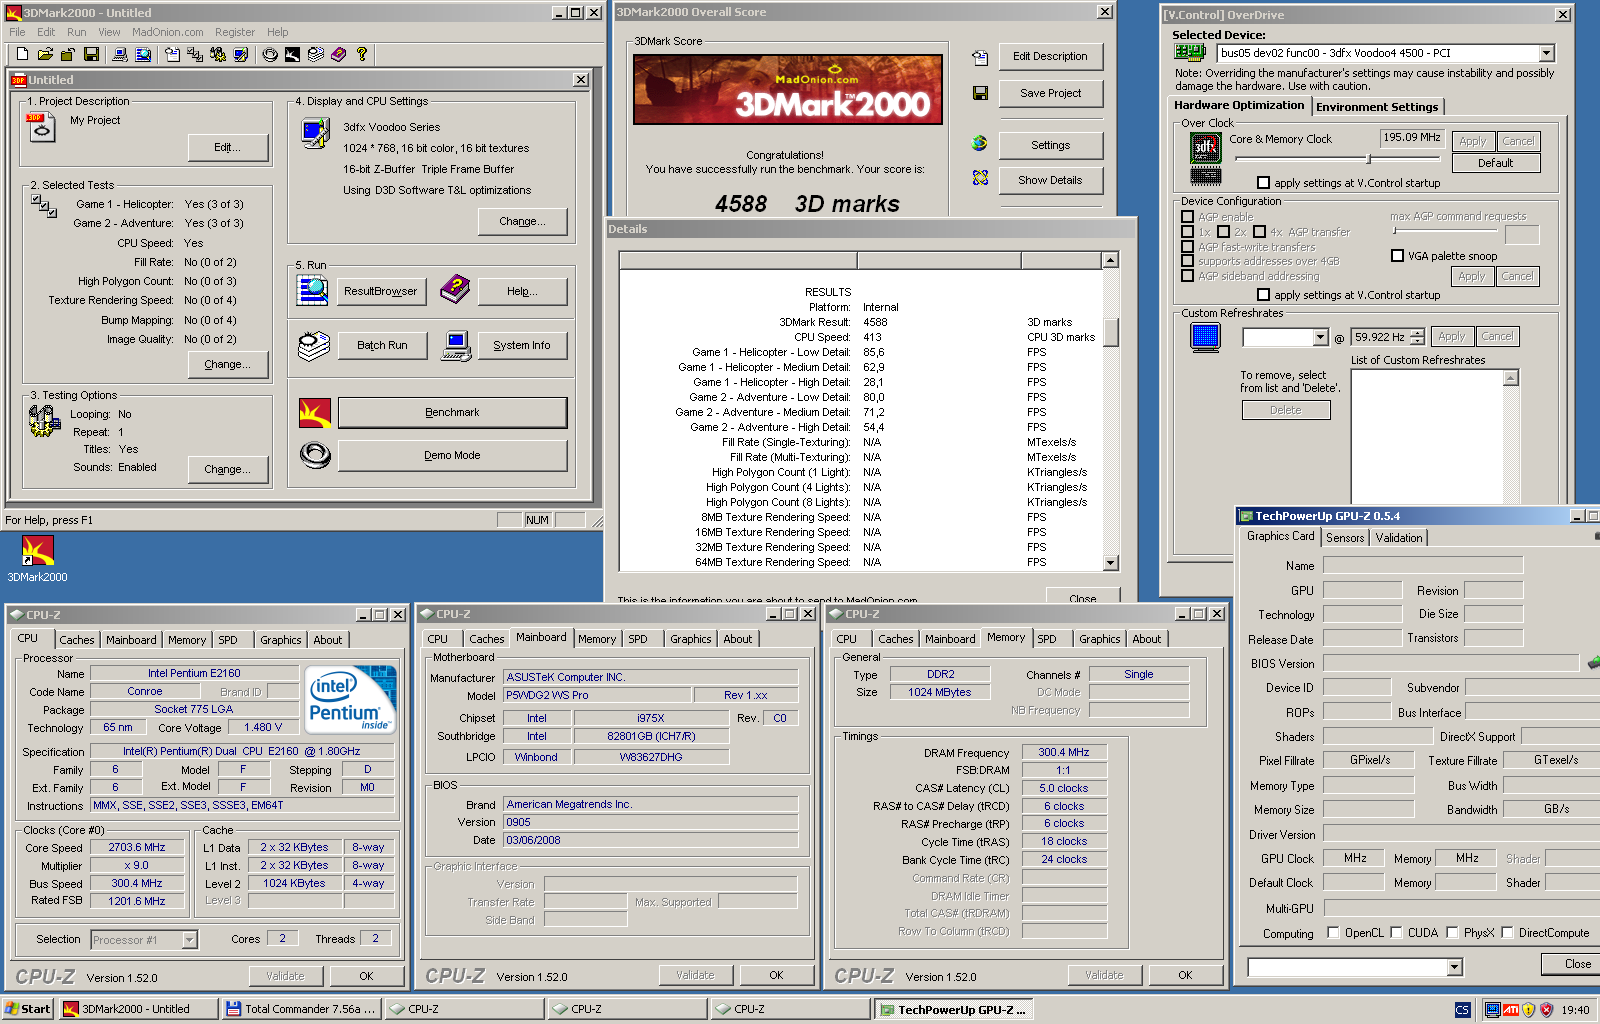Click the New project toolbar icon in 3DMark2000
This screenshot has width=1600, height=1024.
pos(21,54)
